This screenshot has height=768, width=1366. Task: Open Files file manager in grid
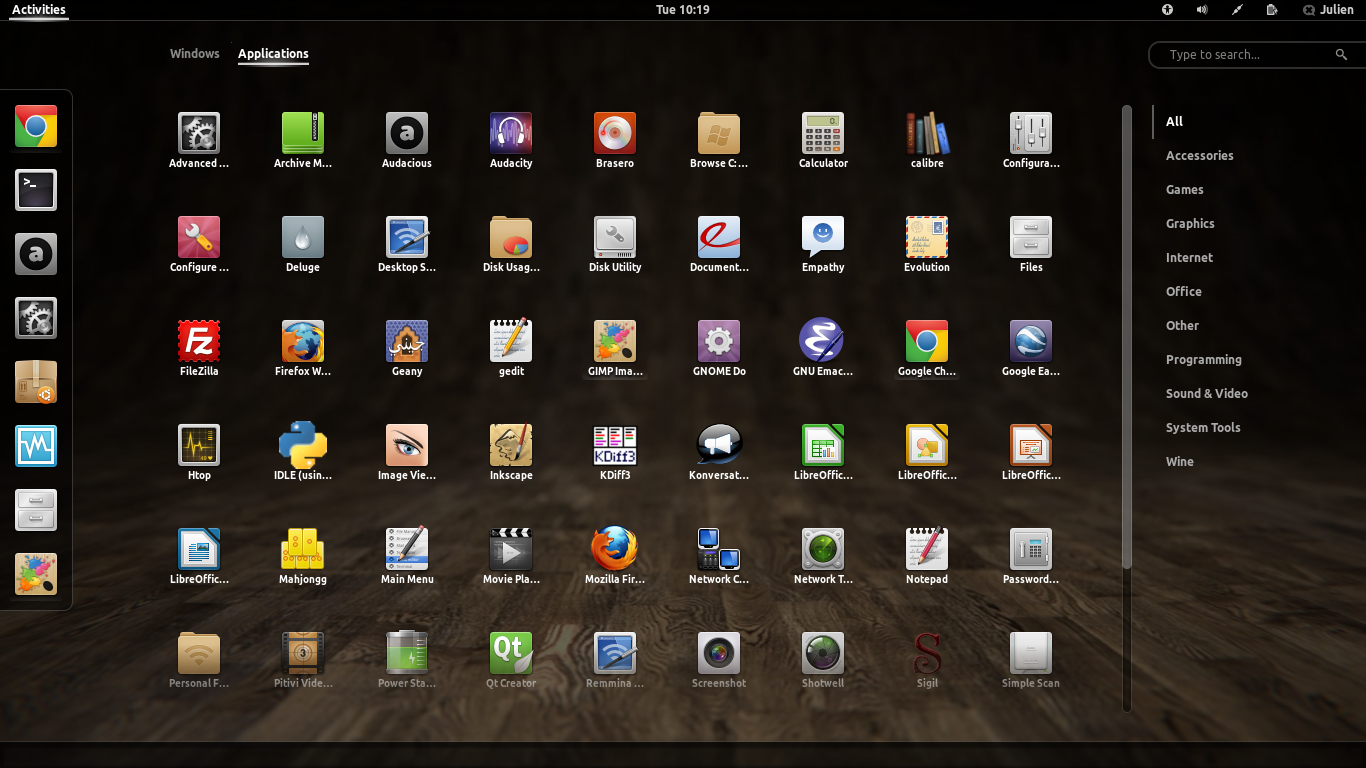tap(1031, 244)
